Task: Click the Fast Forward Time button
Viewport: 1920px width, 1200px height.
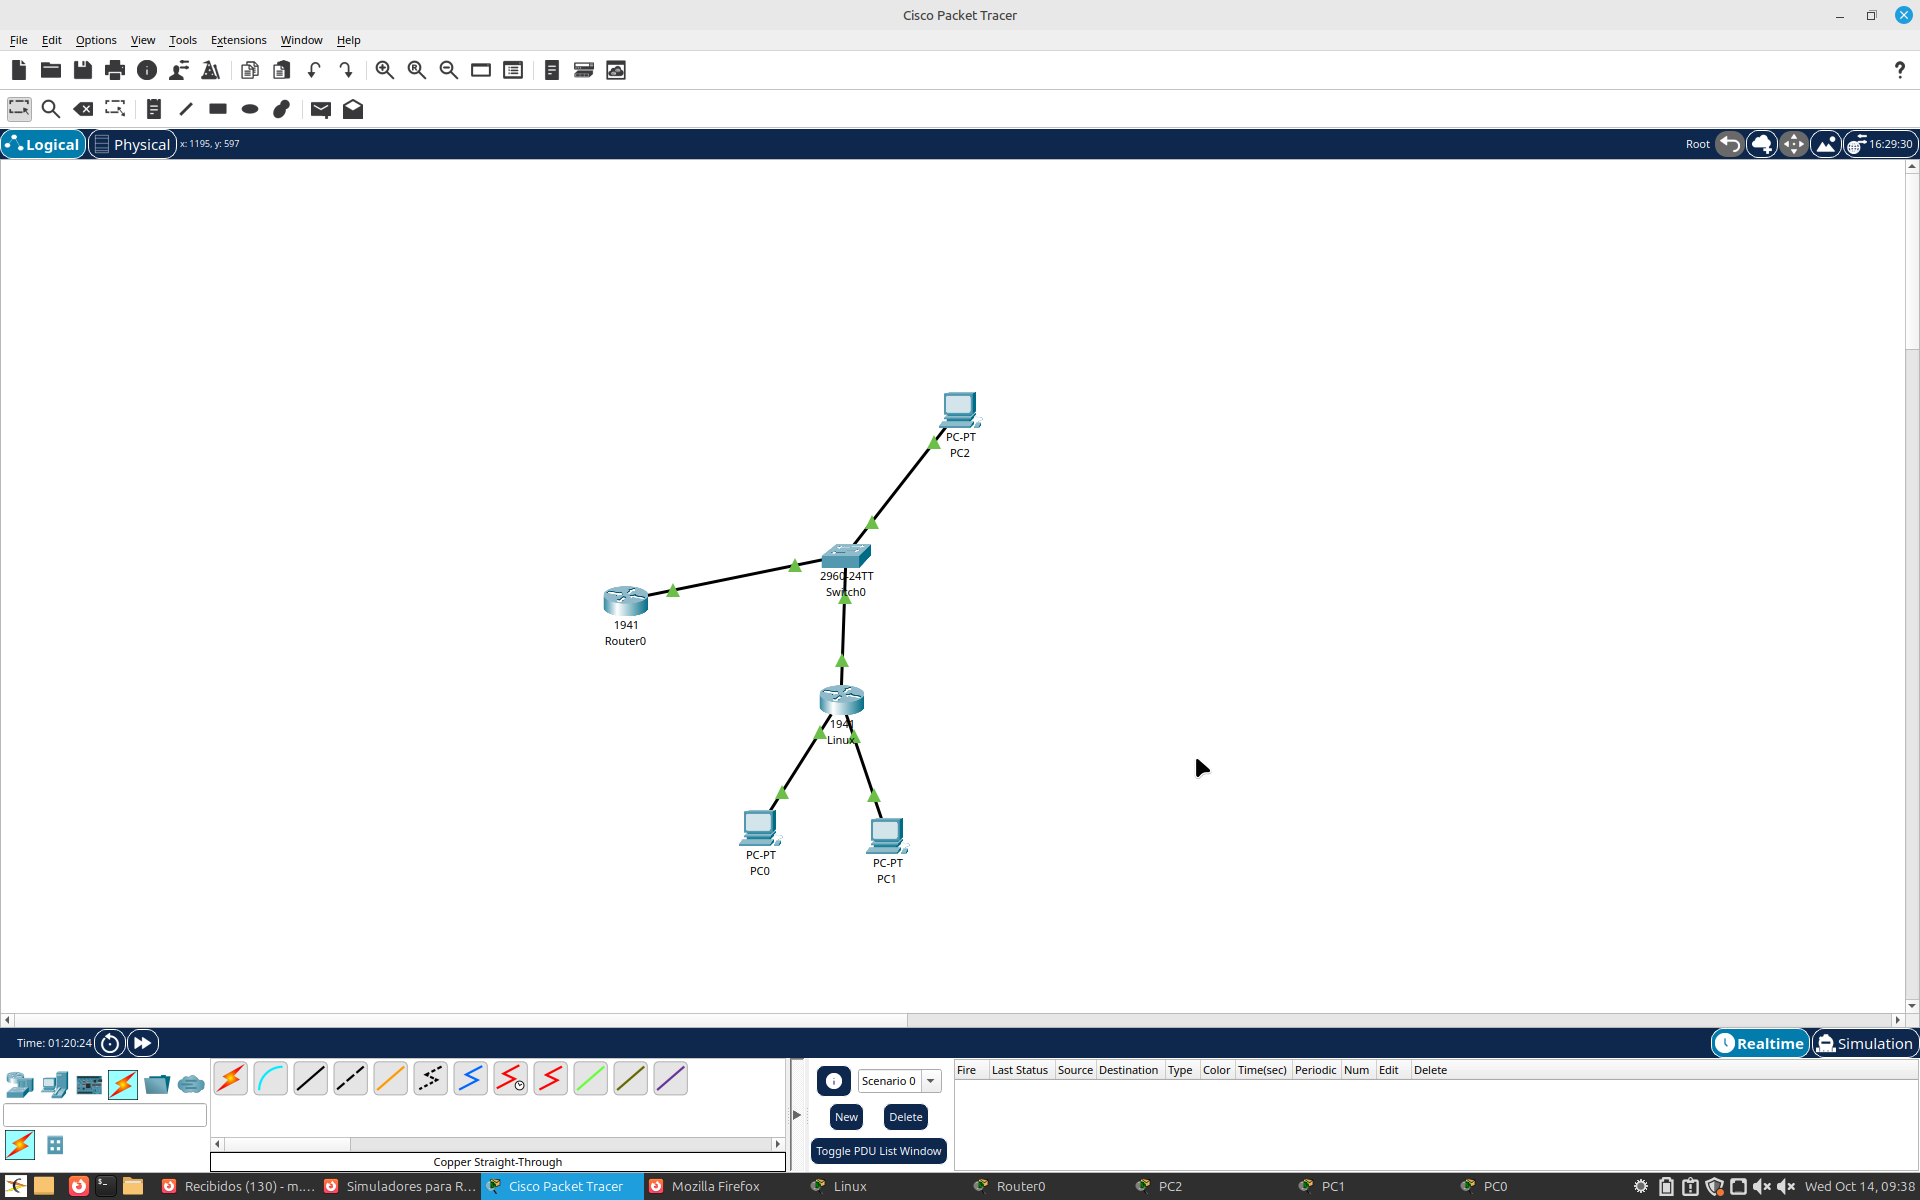Action: pyautogui.click(x=143, y=1043)
